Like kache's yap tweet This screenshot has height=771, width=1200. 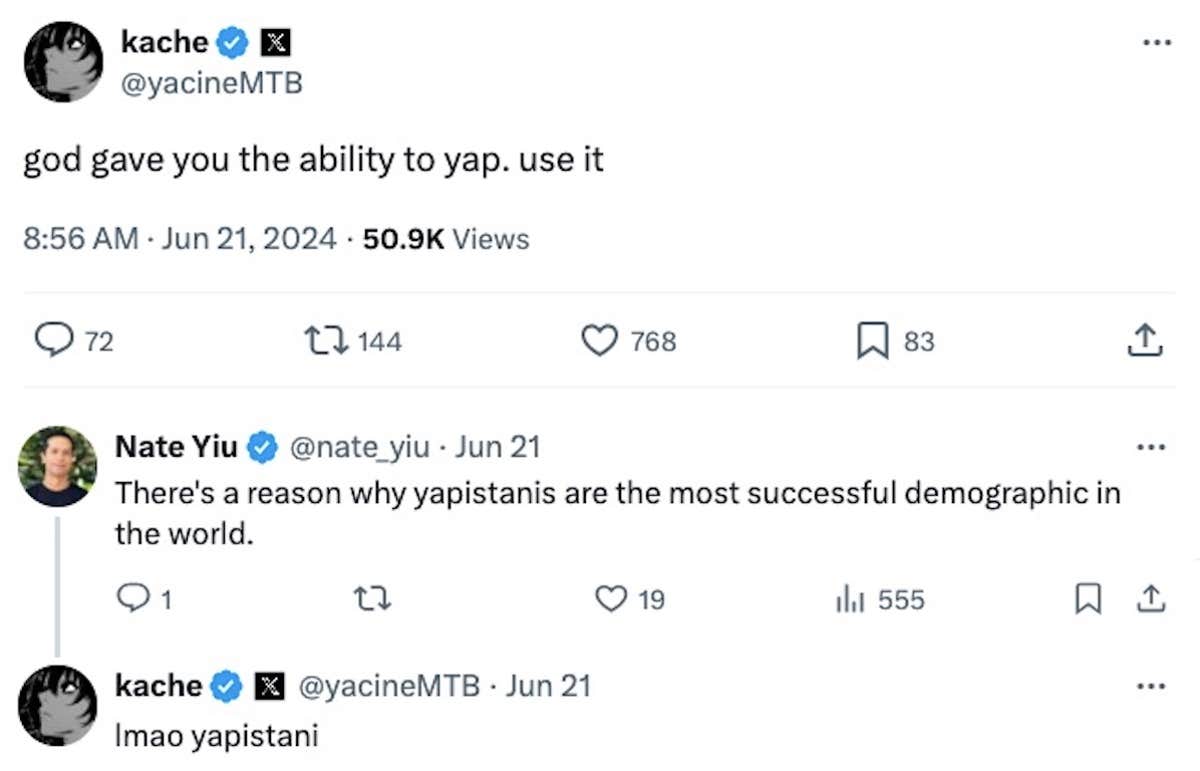597,340
